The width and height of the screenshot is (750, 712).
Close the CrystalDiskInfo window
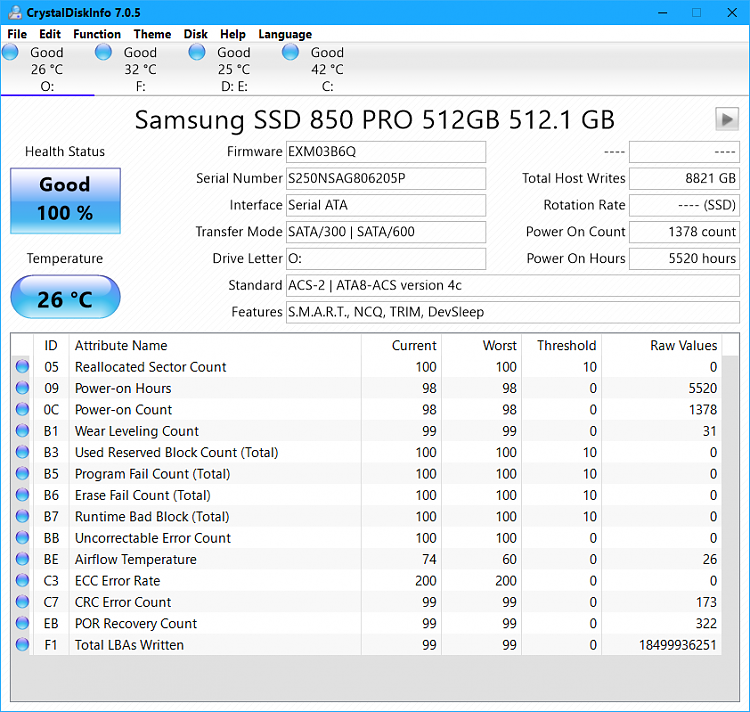click(x=732, y=13)
